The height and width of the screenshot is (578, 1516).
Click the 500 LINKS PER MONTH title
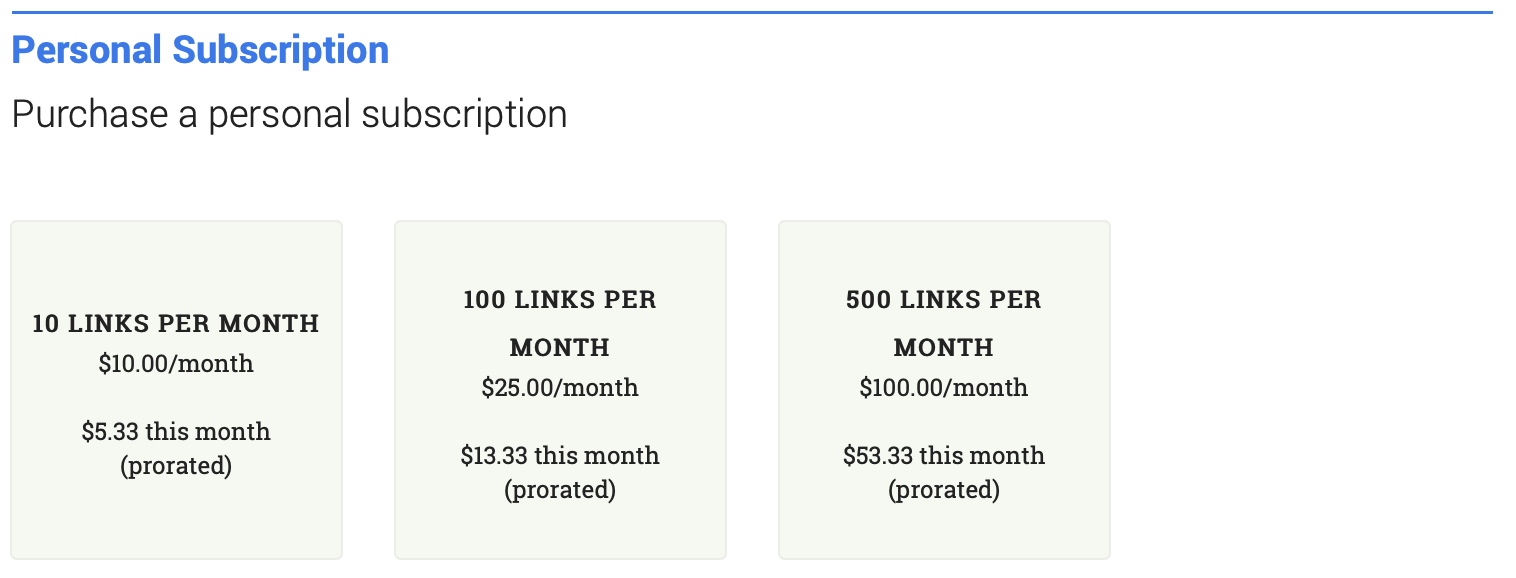pyautogui.click(x=944, y=323)
